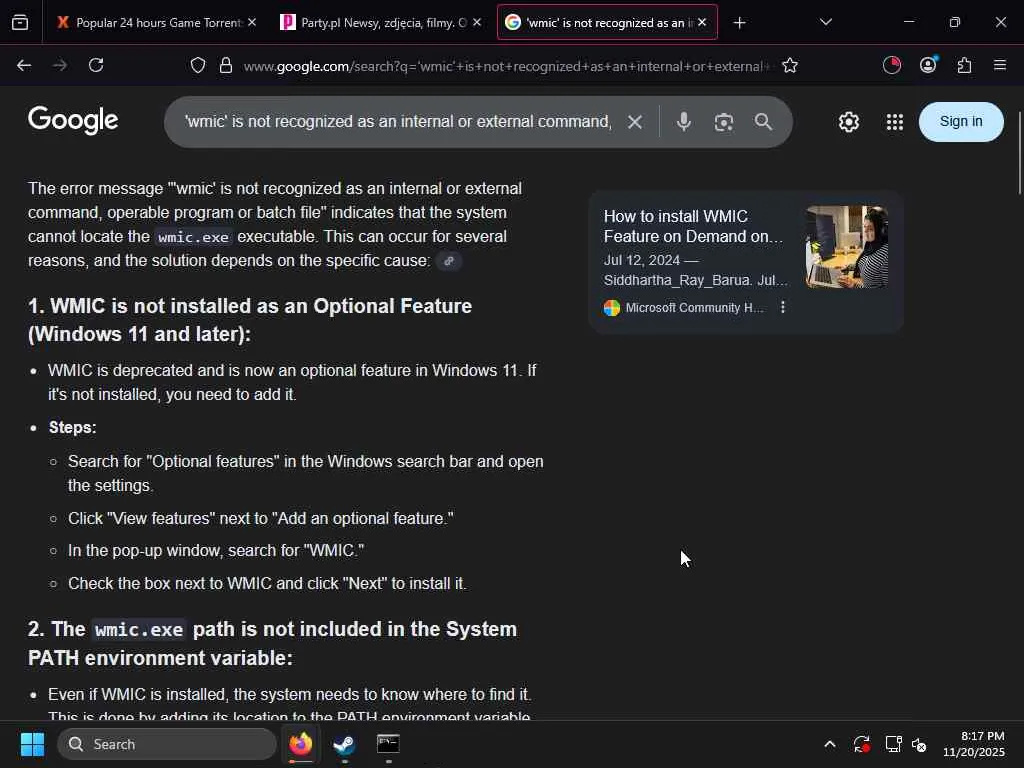
Task: Open Firefox application hamburger menu
Action: 1000,65
